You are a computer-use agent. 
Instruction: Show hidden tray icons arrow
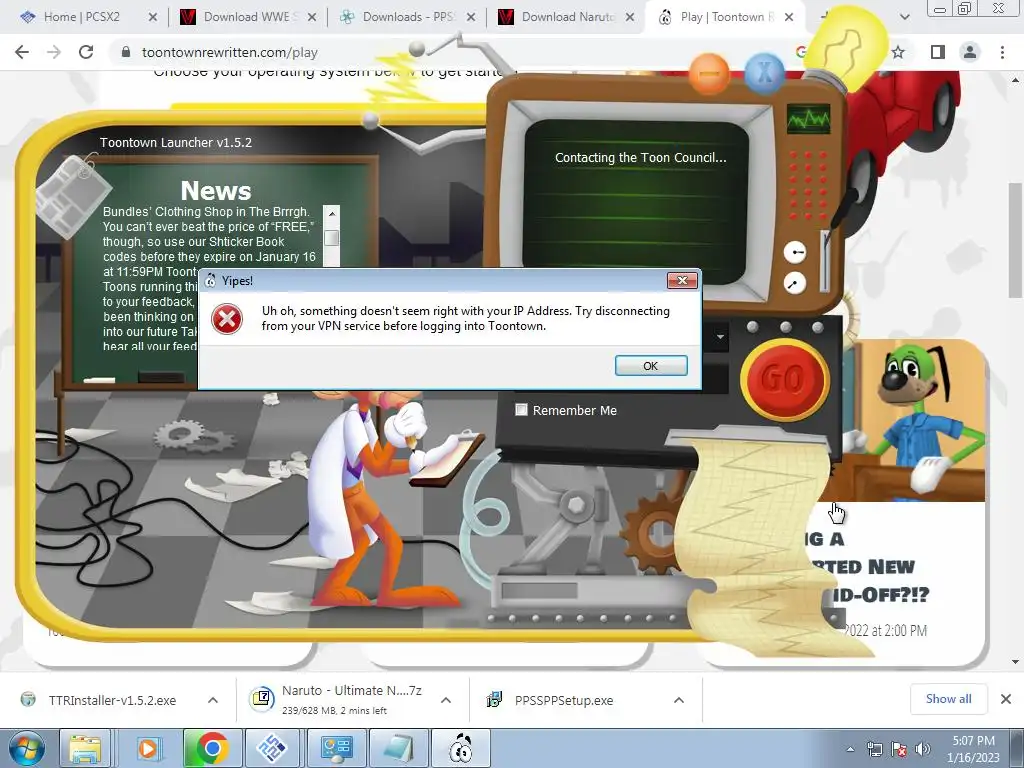tap(850, 749)
